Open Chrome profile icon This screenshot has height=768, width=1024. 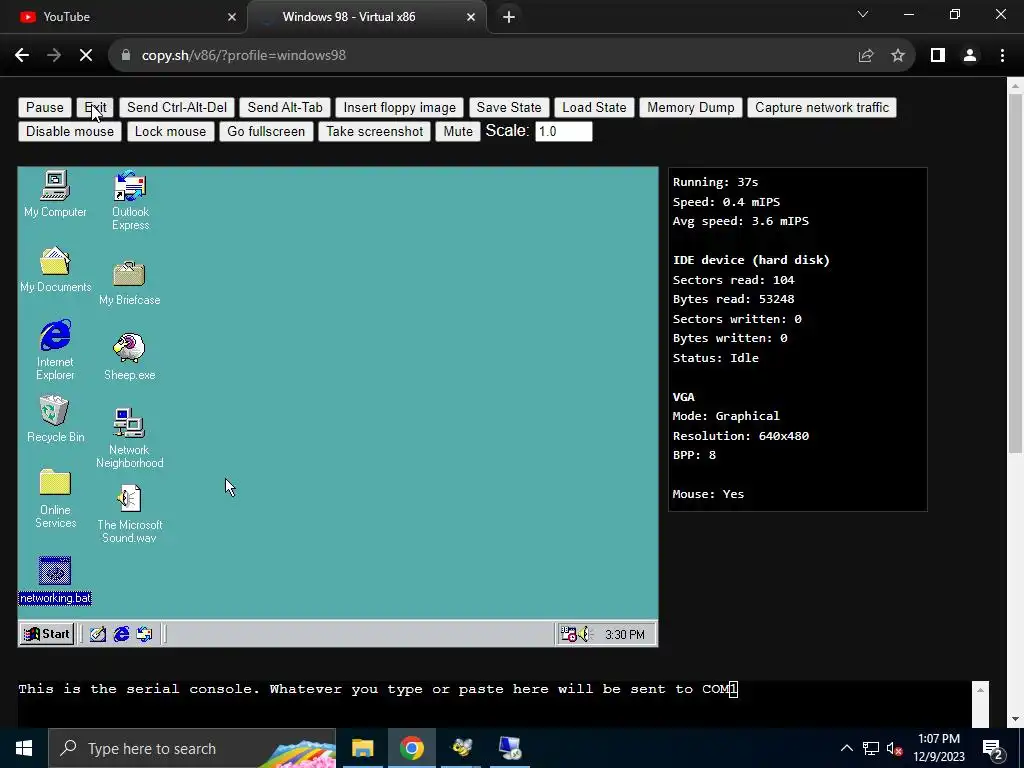coord(970,56)
